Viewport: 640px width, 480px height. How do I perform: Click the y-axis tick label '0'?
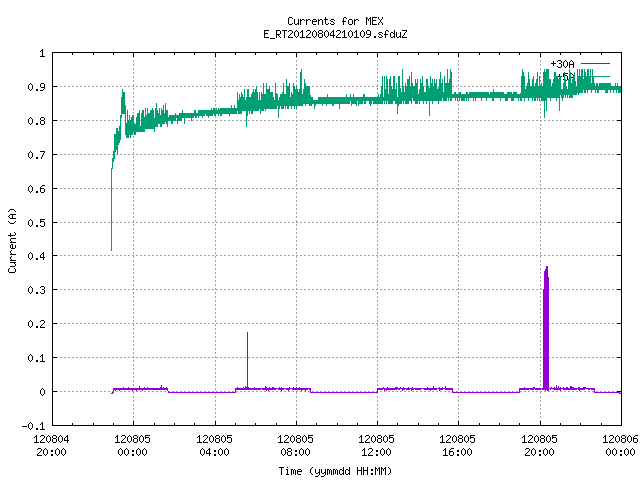[x=42, y=392]
